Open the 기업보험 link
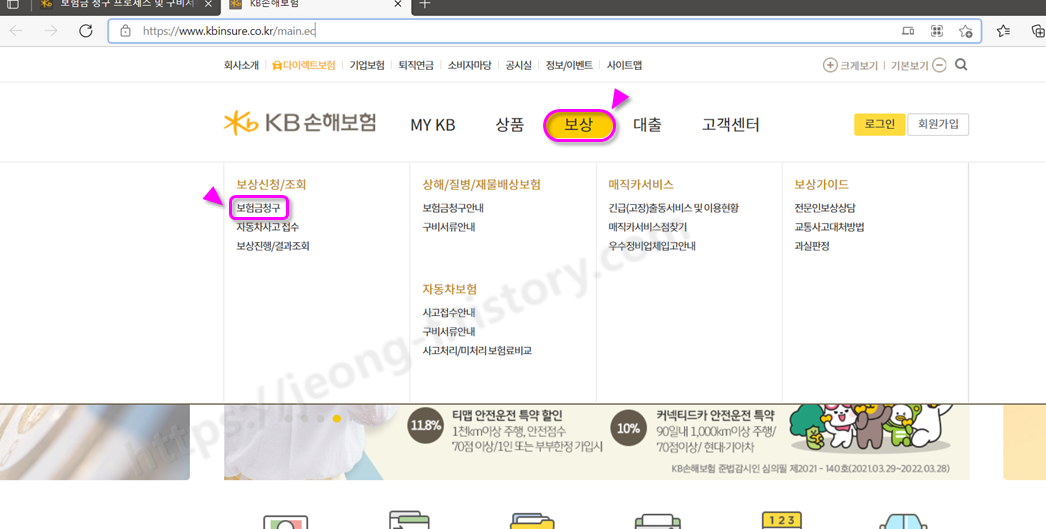 click(367, 65)
